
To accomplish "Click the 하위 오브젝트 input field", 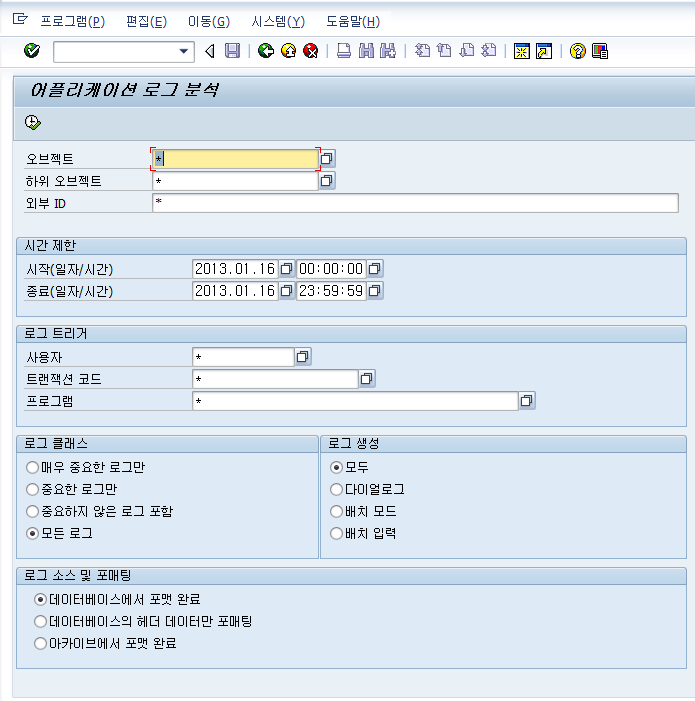I will coord(236,181).
